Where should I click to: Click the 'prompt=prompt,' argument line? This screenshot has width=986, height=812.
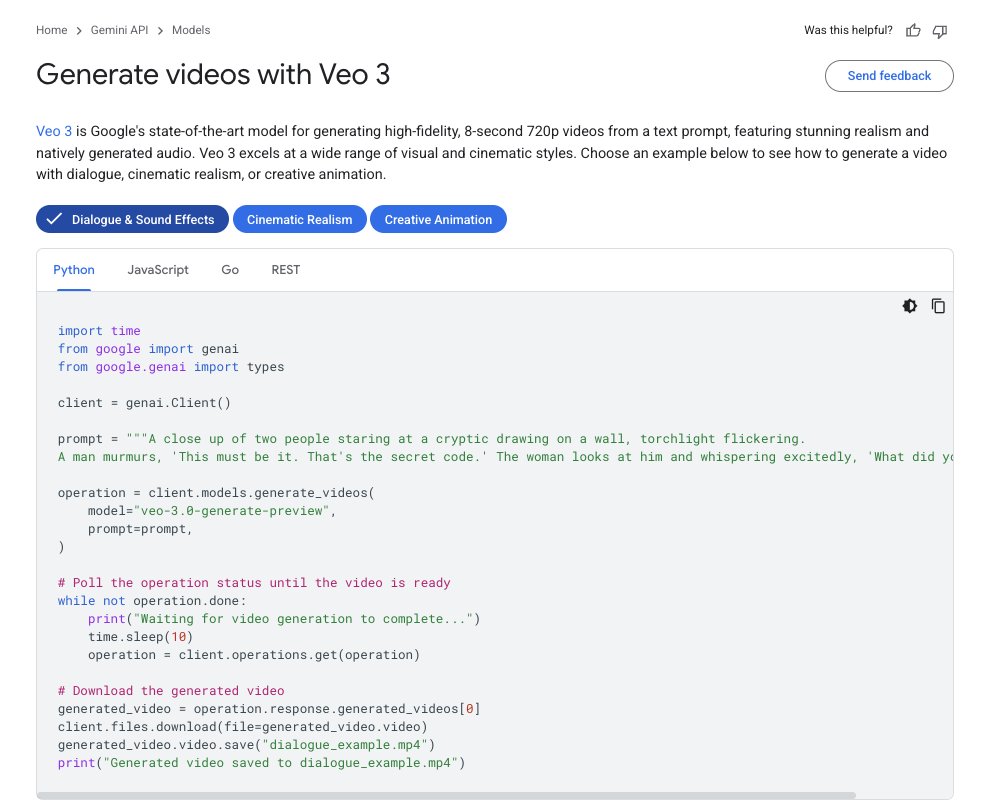140,529
